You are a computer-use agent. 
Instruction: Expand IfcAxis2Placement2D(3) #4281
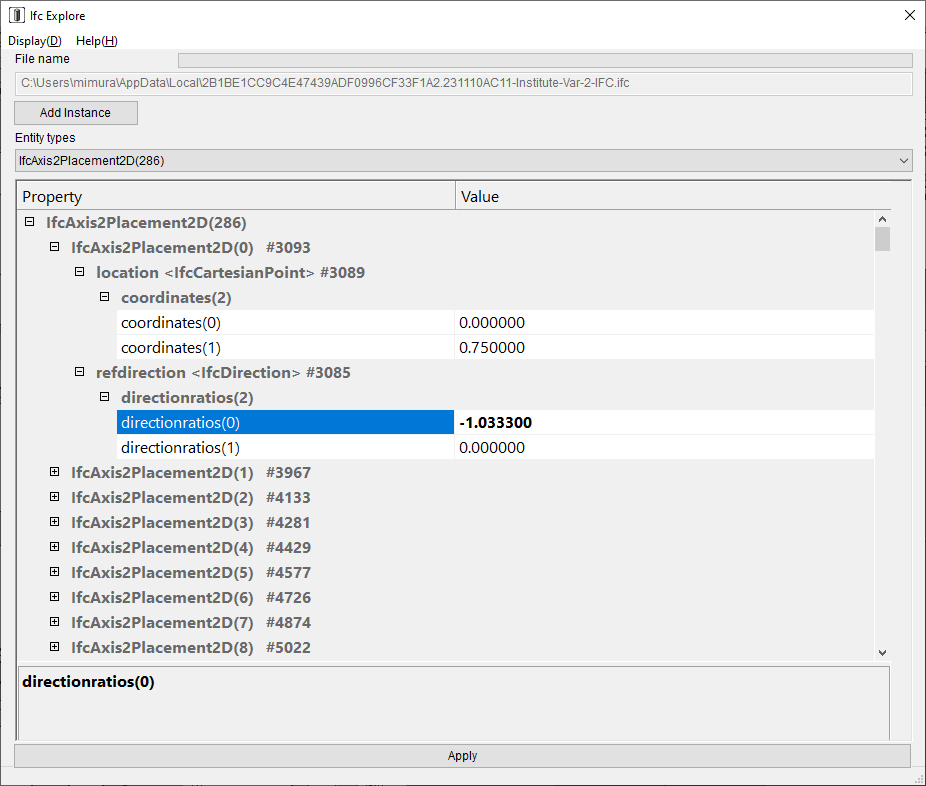tap(54, 522)
